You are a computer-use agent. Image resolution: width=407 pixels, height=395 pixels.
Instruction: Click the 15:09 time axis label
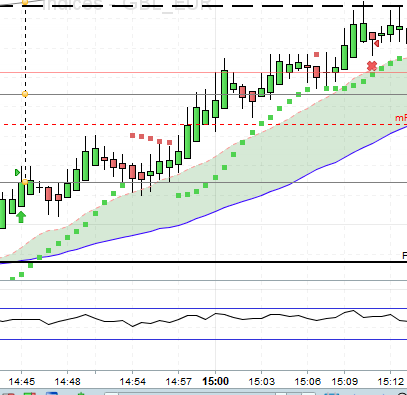(x=344, y=381)
